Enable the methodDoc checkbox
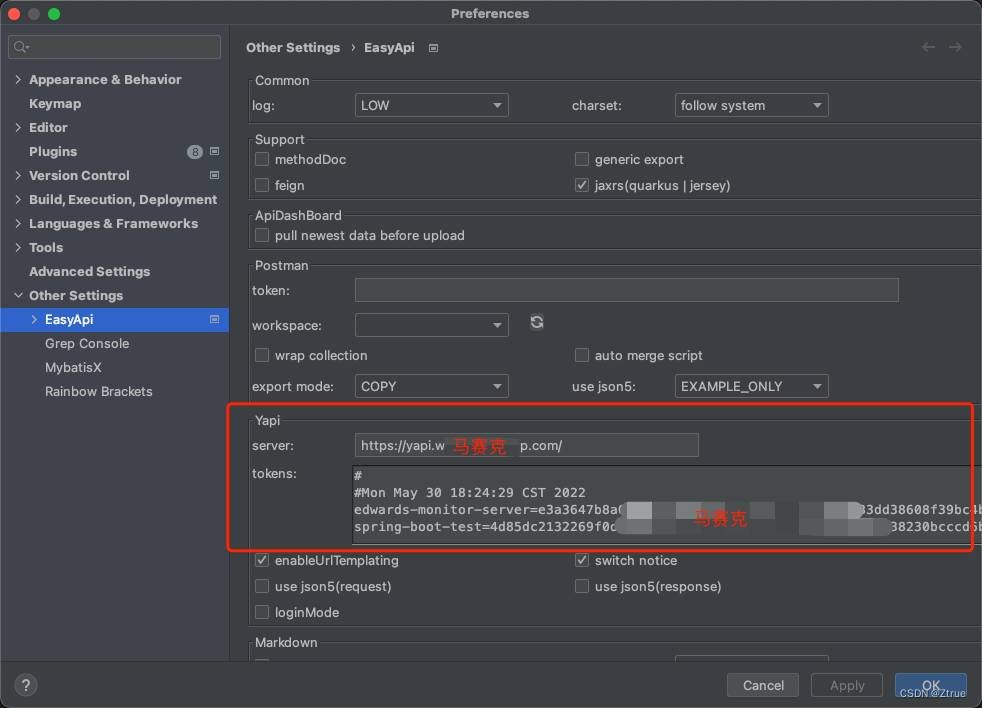 [262, 159]
